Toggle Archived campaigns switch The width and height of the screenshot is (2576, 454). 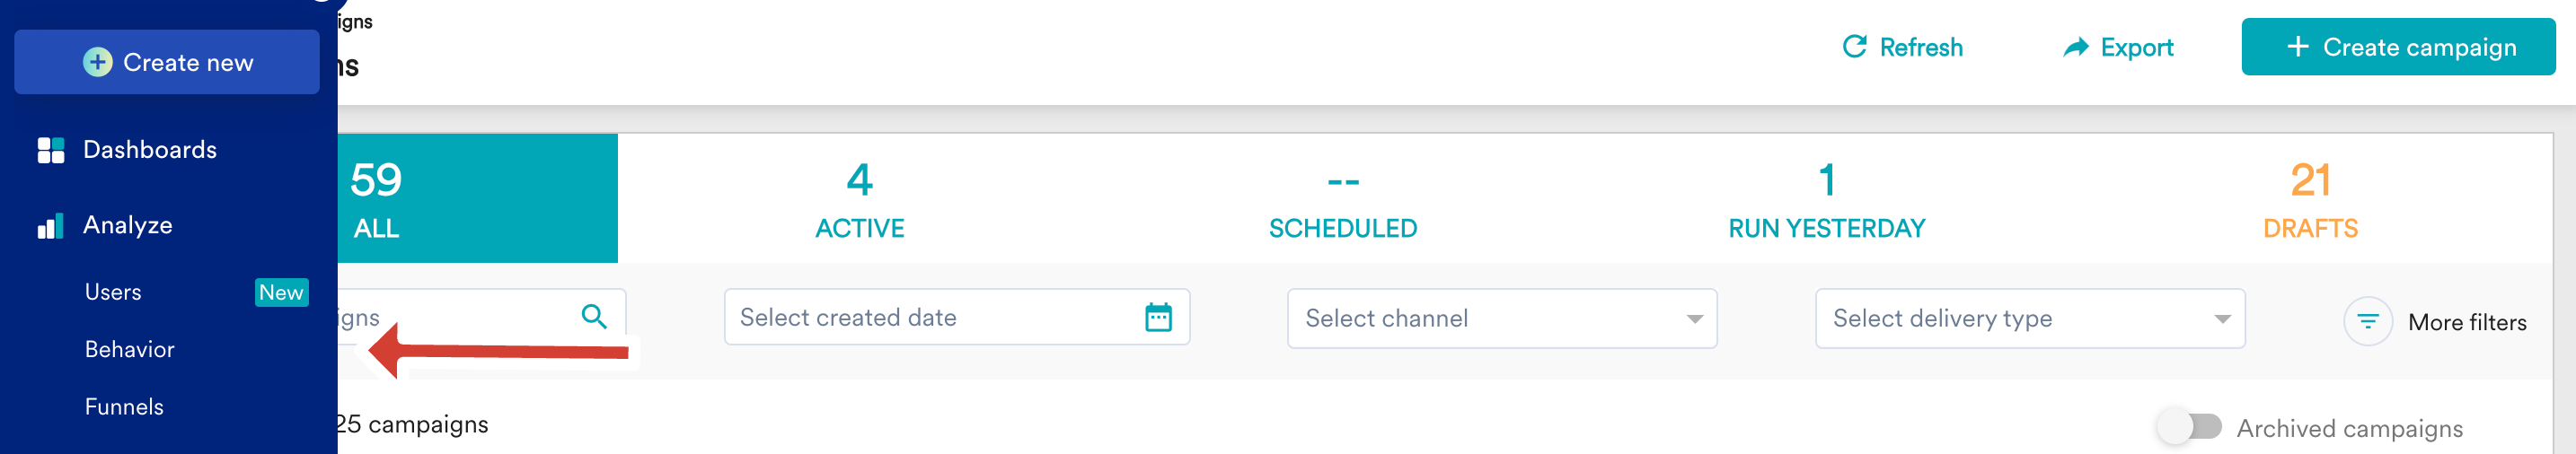coord(2188,427)
